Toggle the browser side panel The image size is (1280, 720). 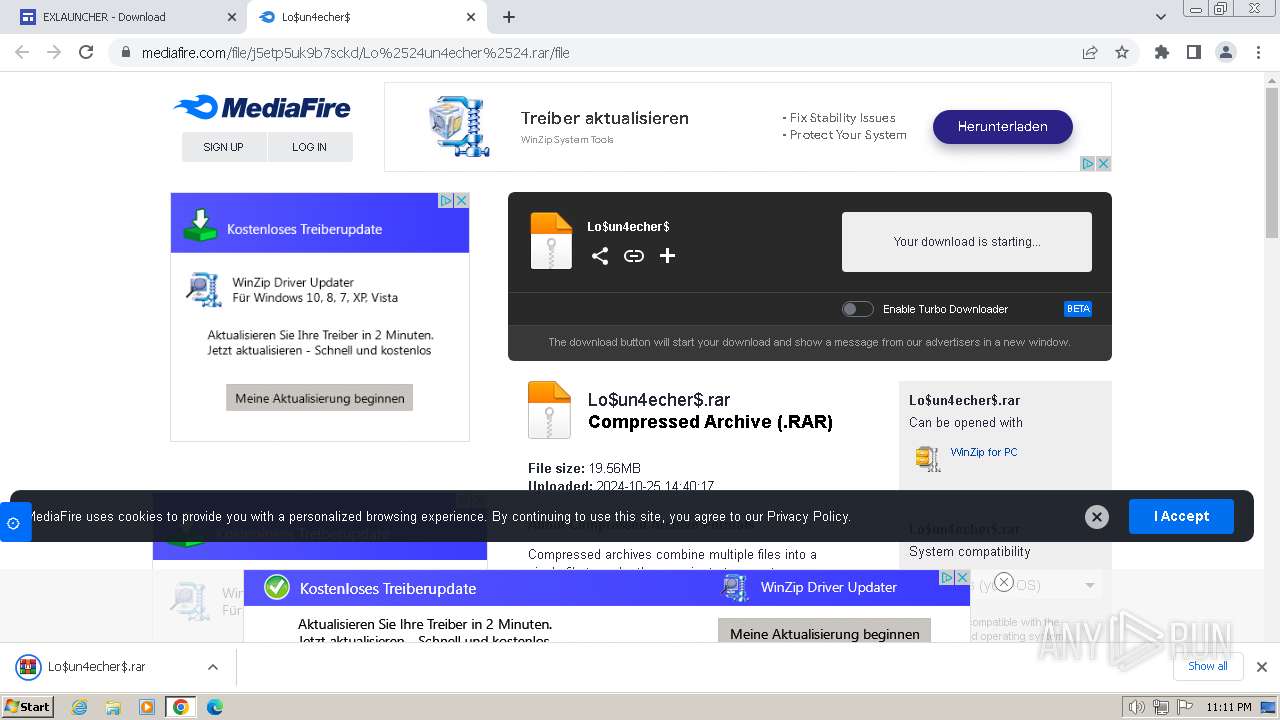pos(1194,52)
